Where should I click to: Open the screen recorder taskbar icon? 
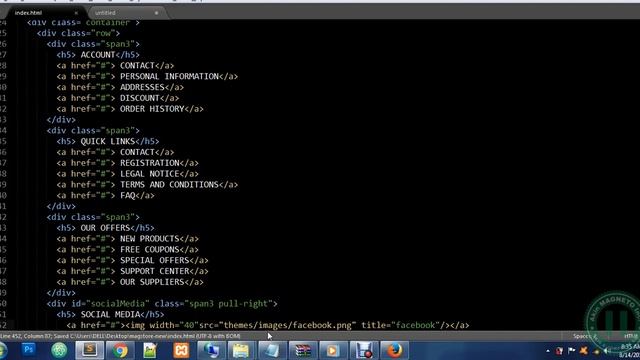363,350
